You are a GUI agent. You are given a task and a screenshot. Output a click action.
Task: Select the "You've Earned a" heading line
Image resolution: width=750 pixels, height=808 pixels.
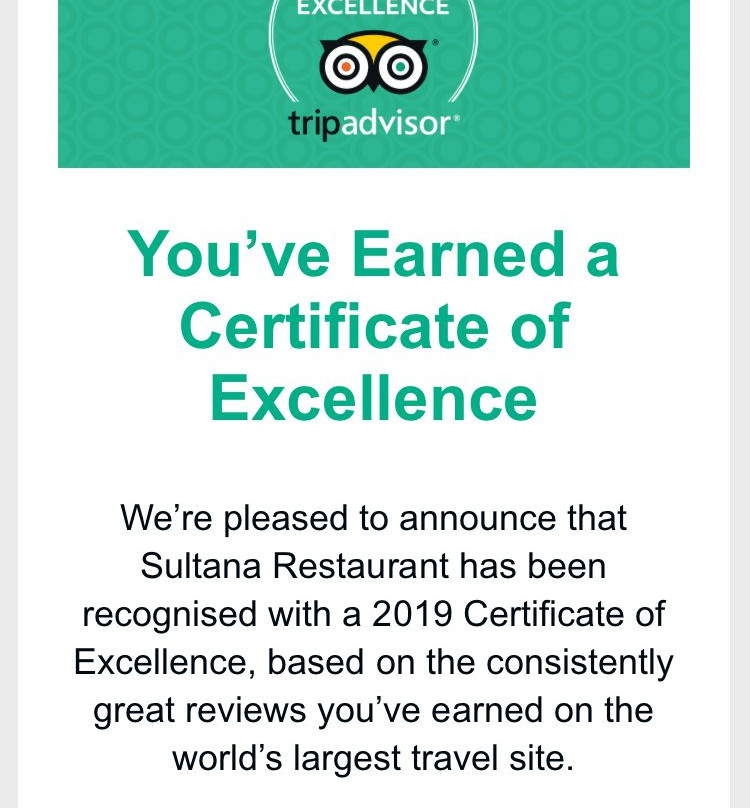pos(373,254)
